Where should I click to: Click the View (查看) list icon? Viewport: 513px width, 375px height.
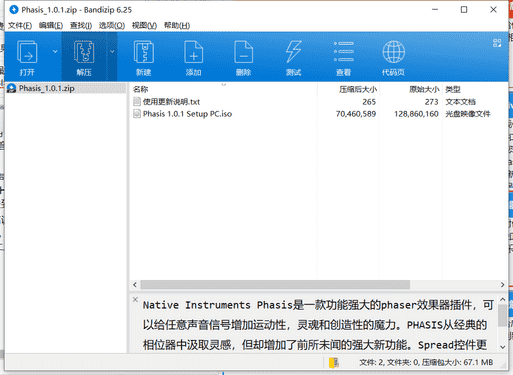pos(344,52)
